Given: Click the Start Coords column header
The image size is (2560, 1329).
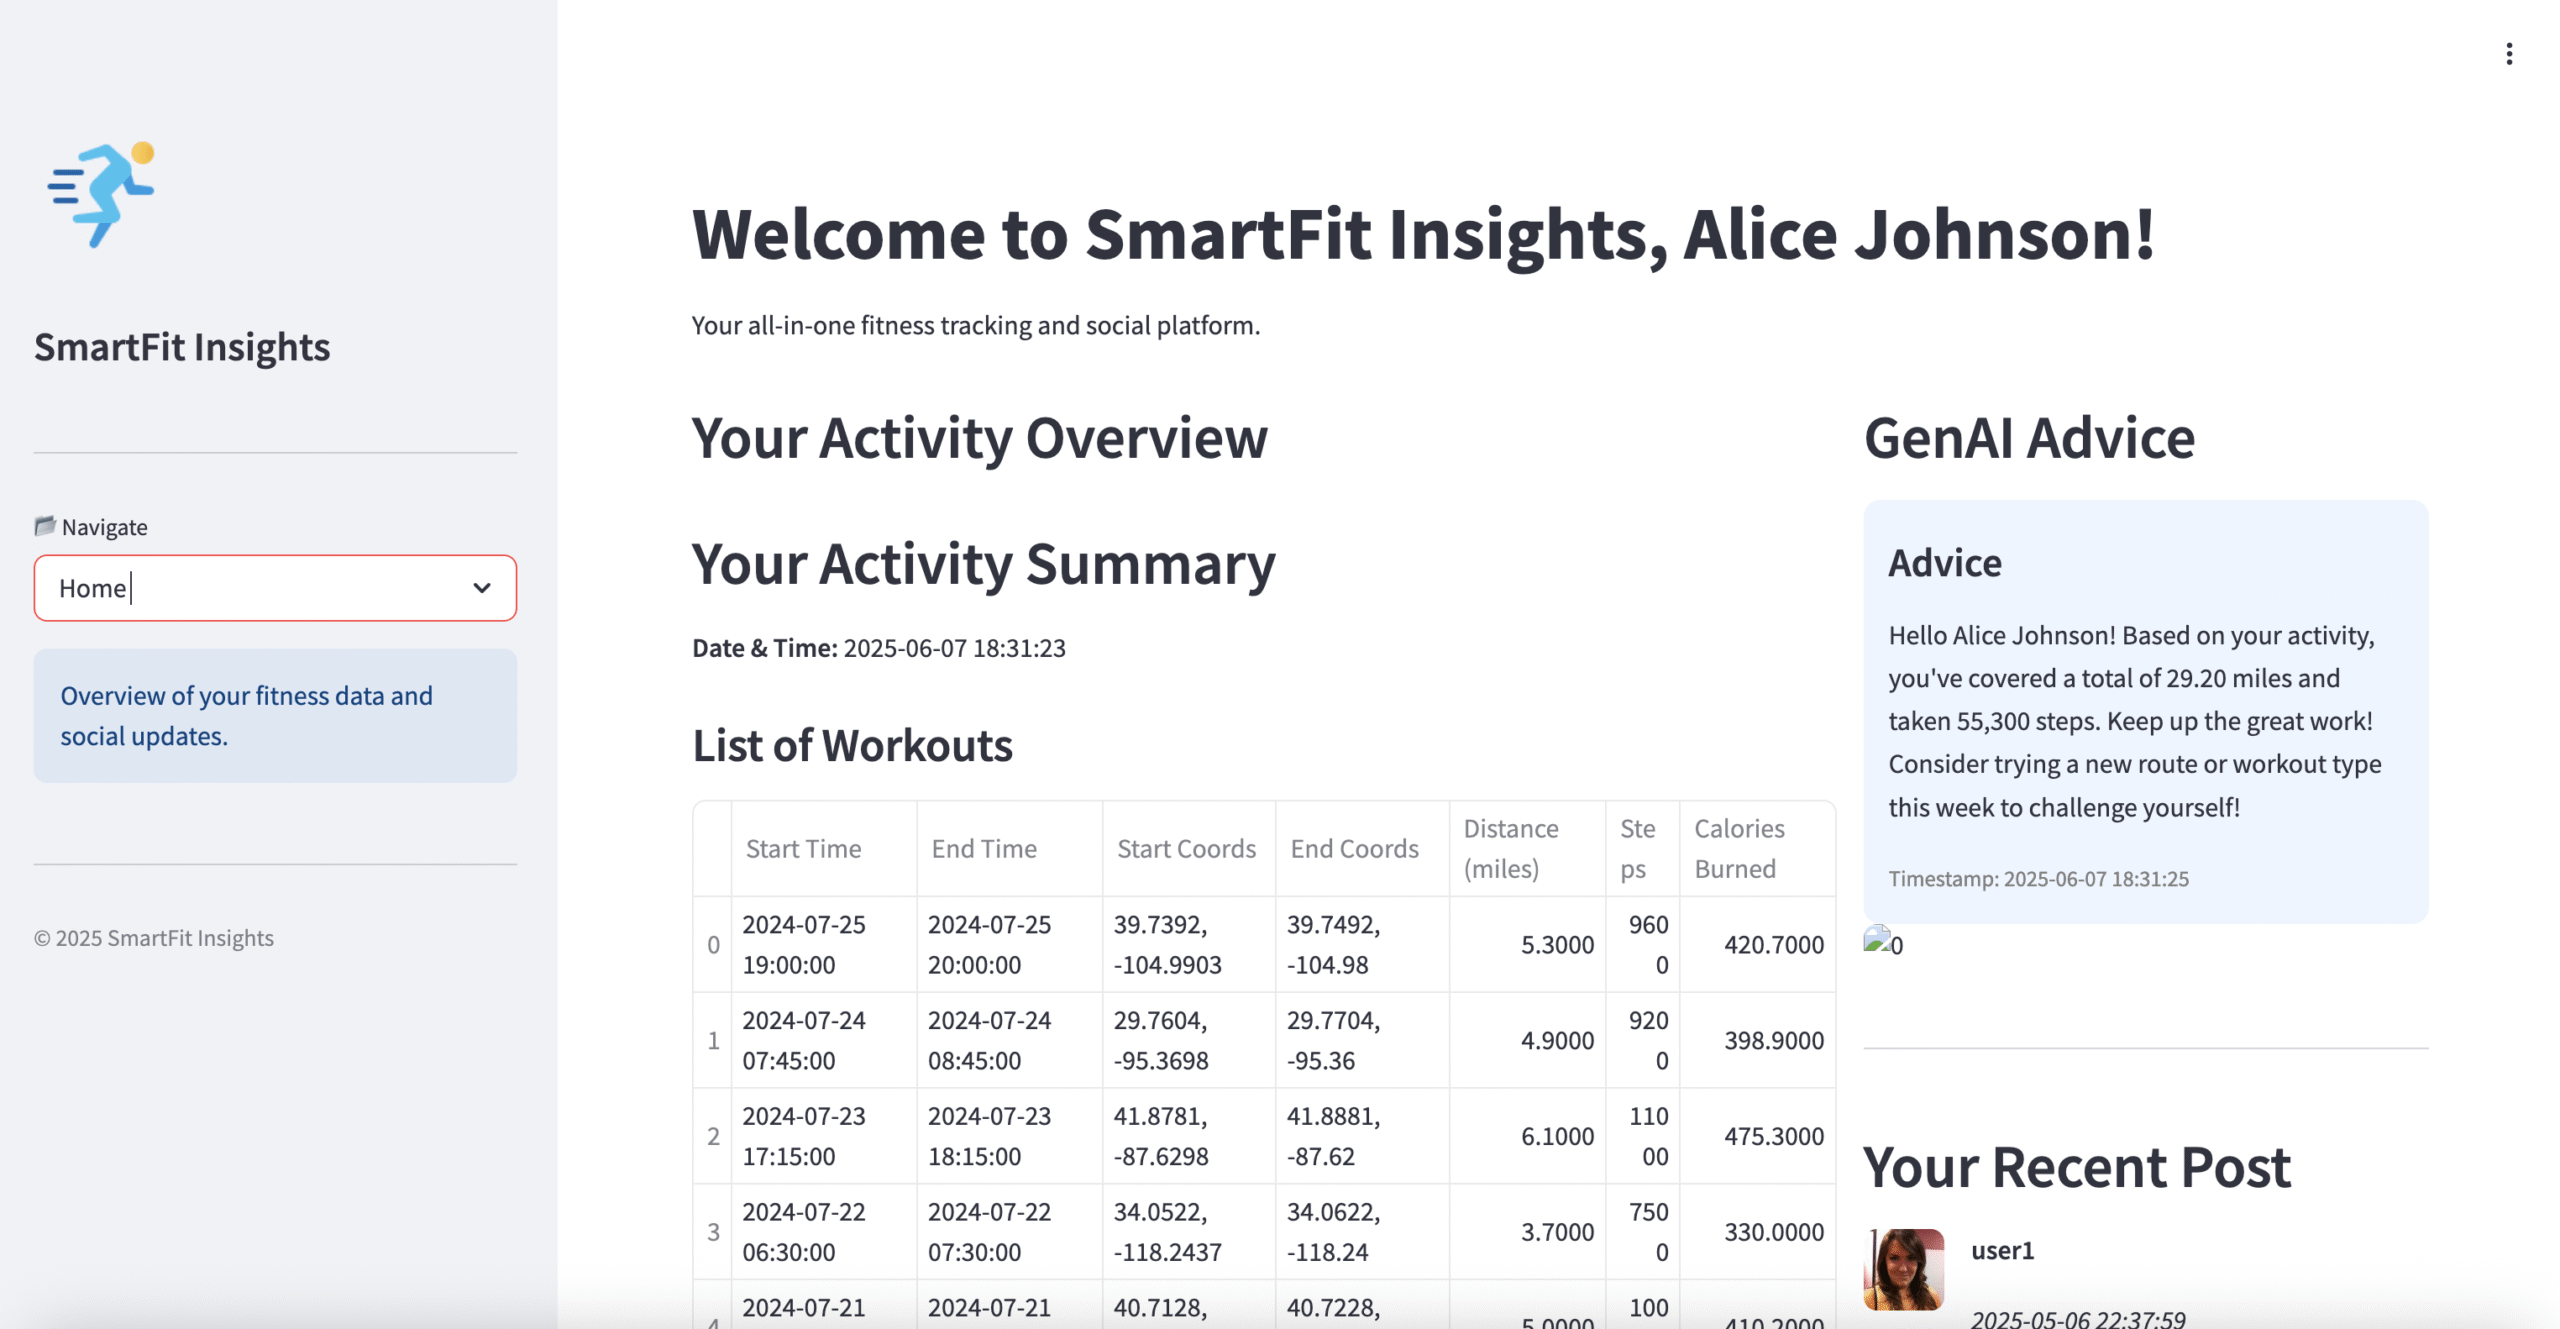Looking at the screenshot, I should click(1186, 849).
